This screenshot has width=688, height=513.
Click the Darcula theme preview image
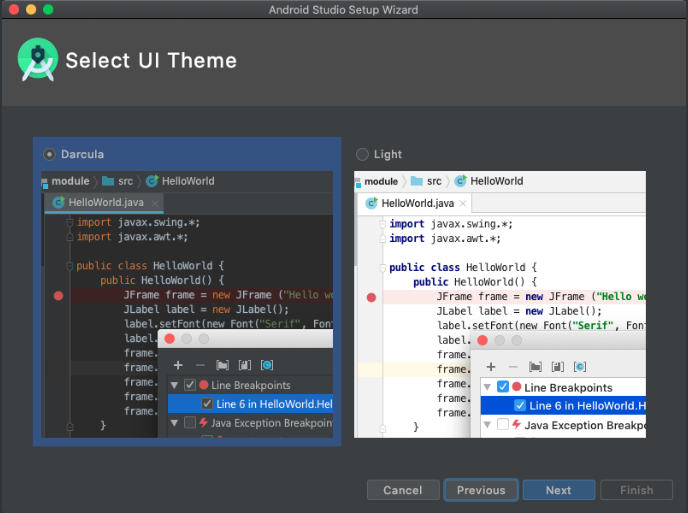[187, 304]
